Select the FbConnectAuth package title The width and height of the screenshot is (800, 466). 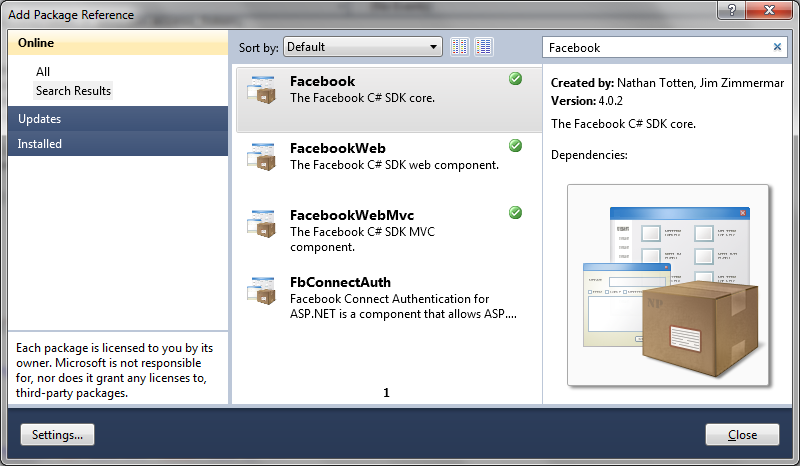pyautogui.click(x=340, y=282)
